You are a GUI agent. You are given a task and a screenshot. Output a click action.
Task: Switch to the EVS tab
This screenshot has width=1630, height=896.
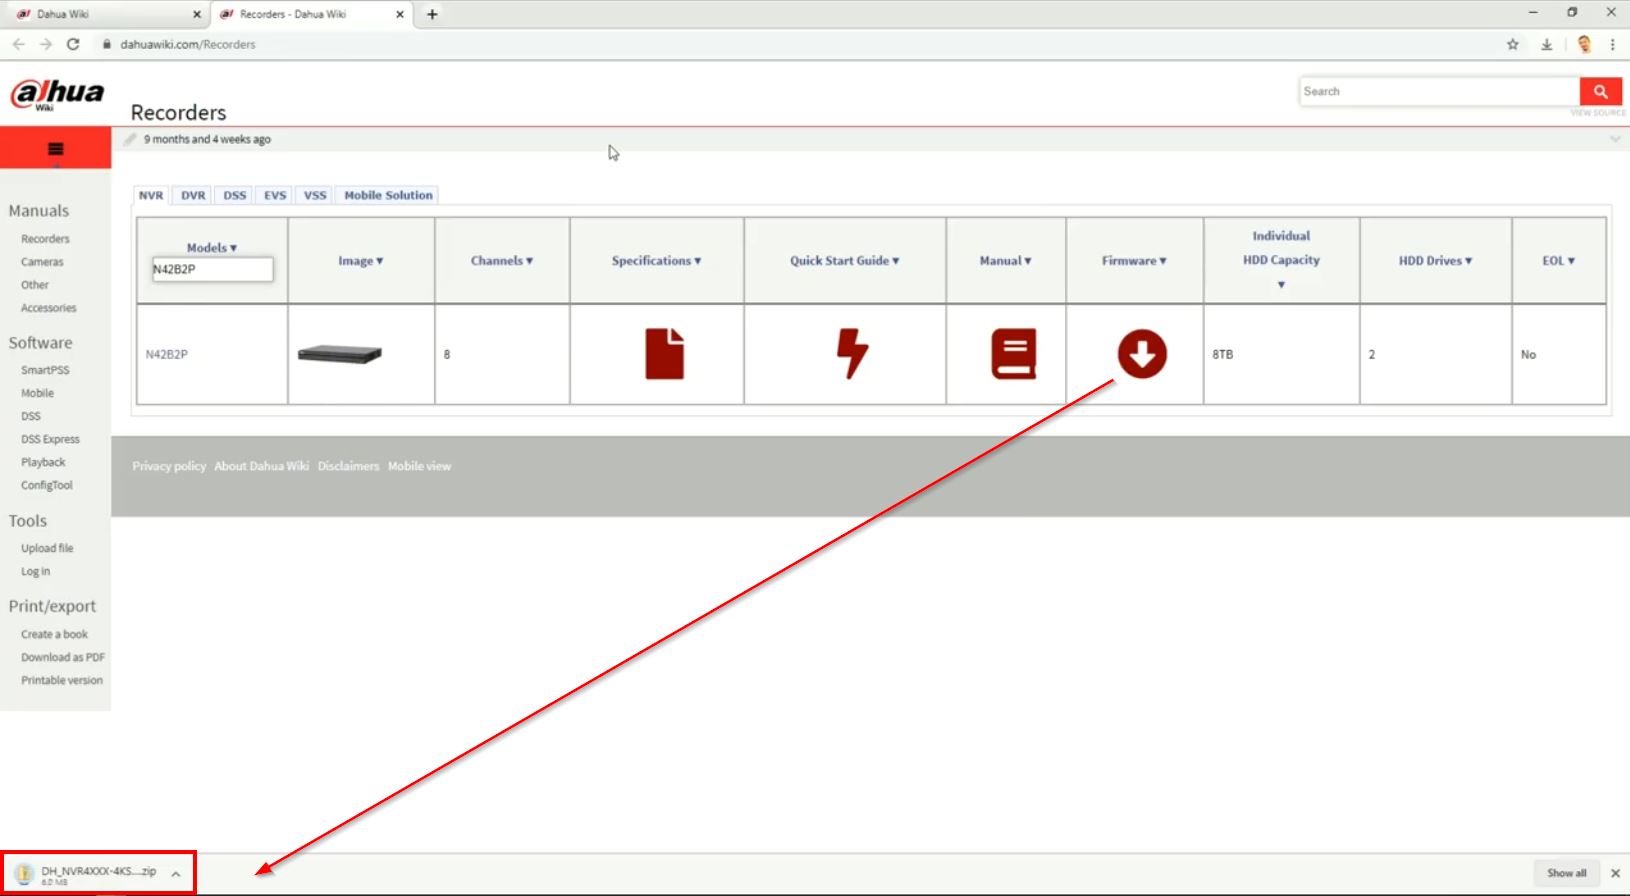tap(275, 195)
